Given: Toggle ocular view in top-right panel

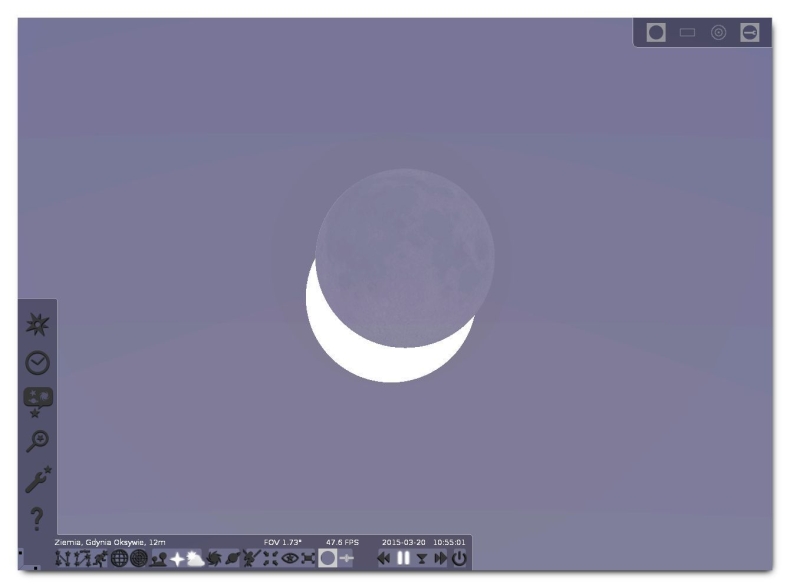Looking at the screenshot, I should (x=655, y=33).
